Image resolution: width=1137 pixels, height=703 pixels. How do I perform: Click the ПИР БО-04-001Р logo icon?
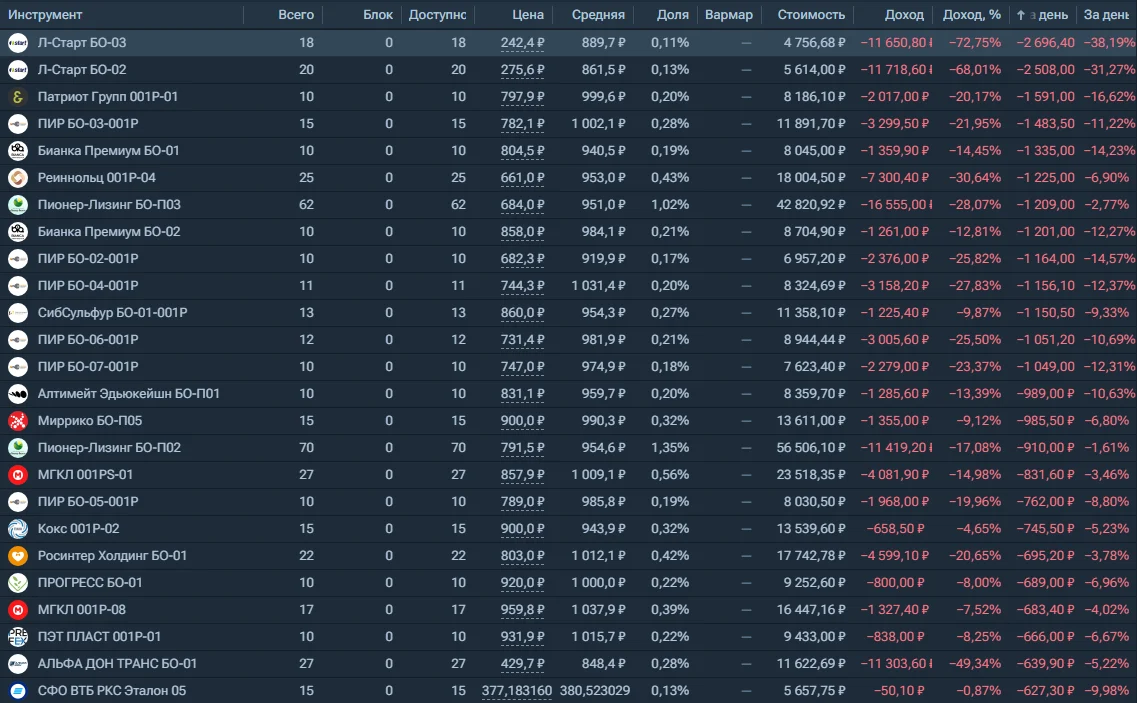pos(17,286)
